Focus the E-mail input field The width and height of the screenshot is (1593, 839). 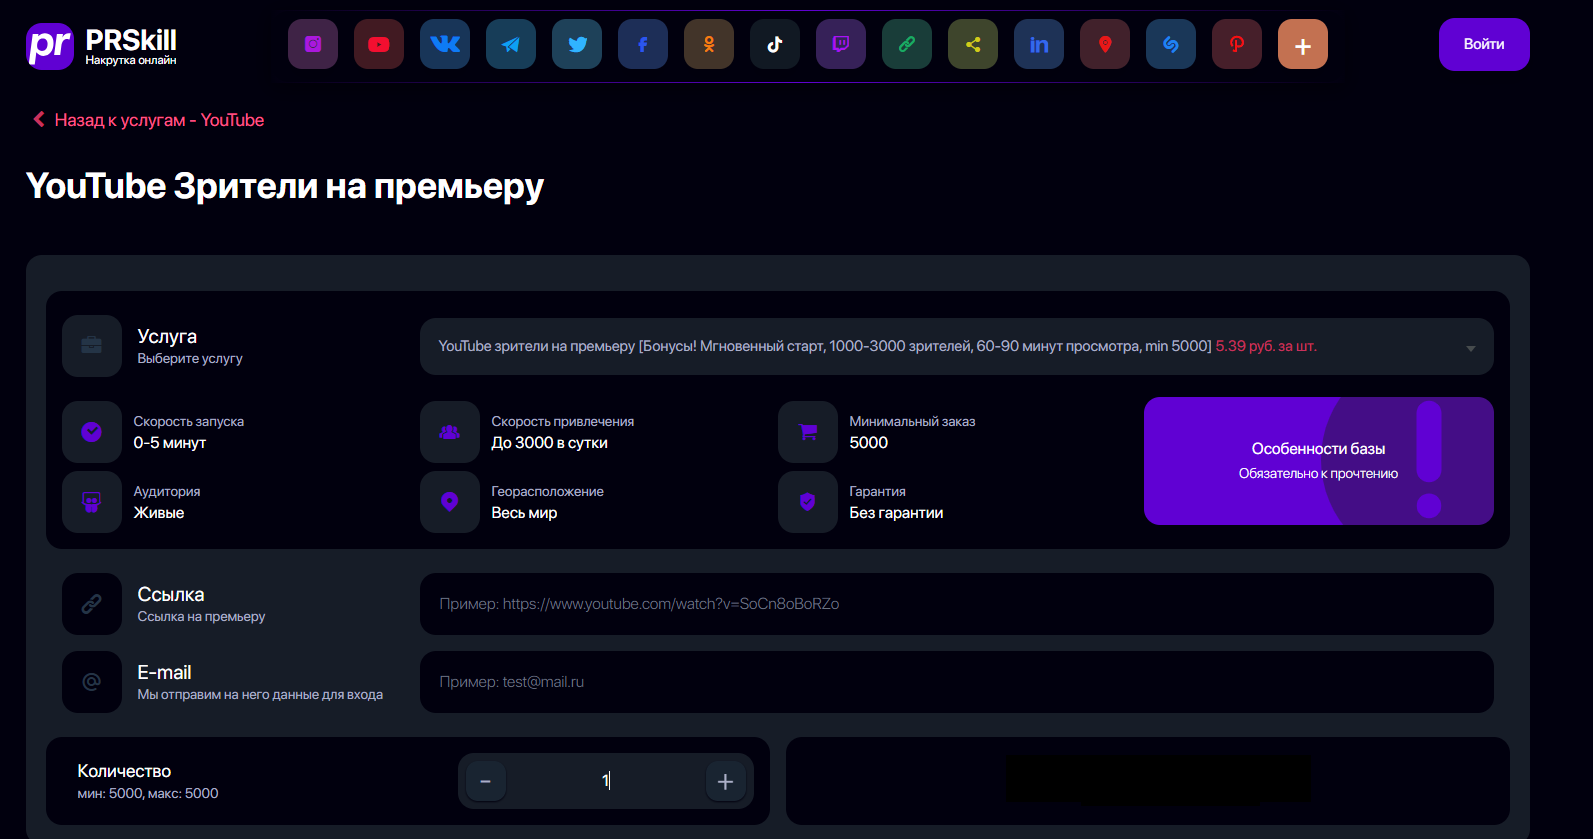pyautogui.click(x=957, y=682)
